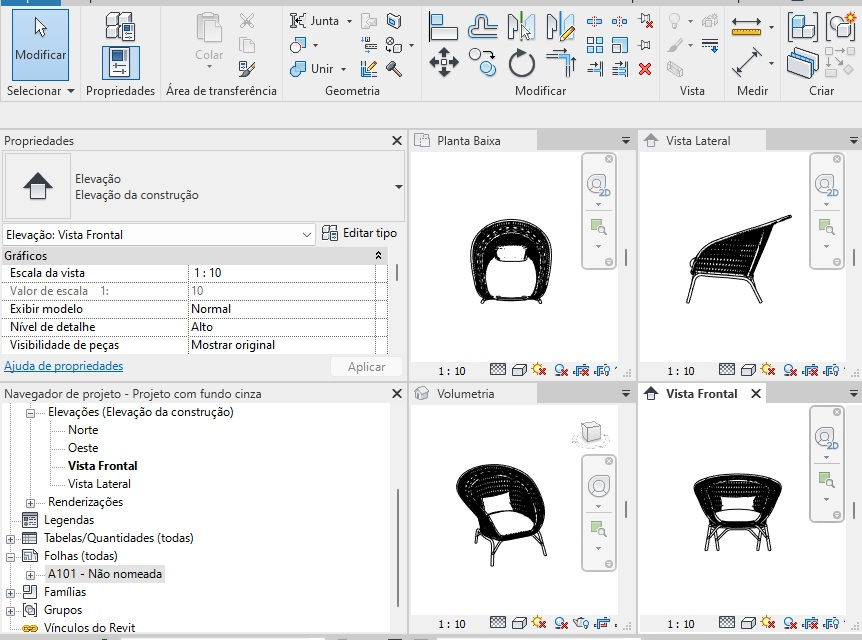Screen dimensions: 862x640
Task: Select the Demolish hammer tool
Action: [x=394, y=69]
